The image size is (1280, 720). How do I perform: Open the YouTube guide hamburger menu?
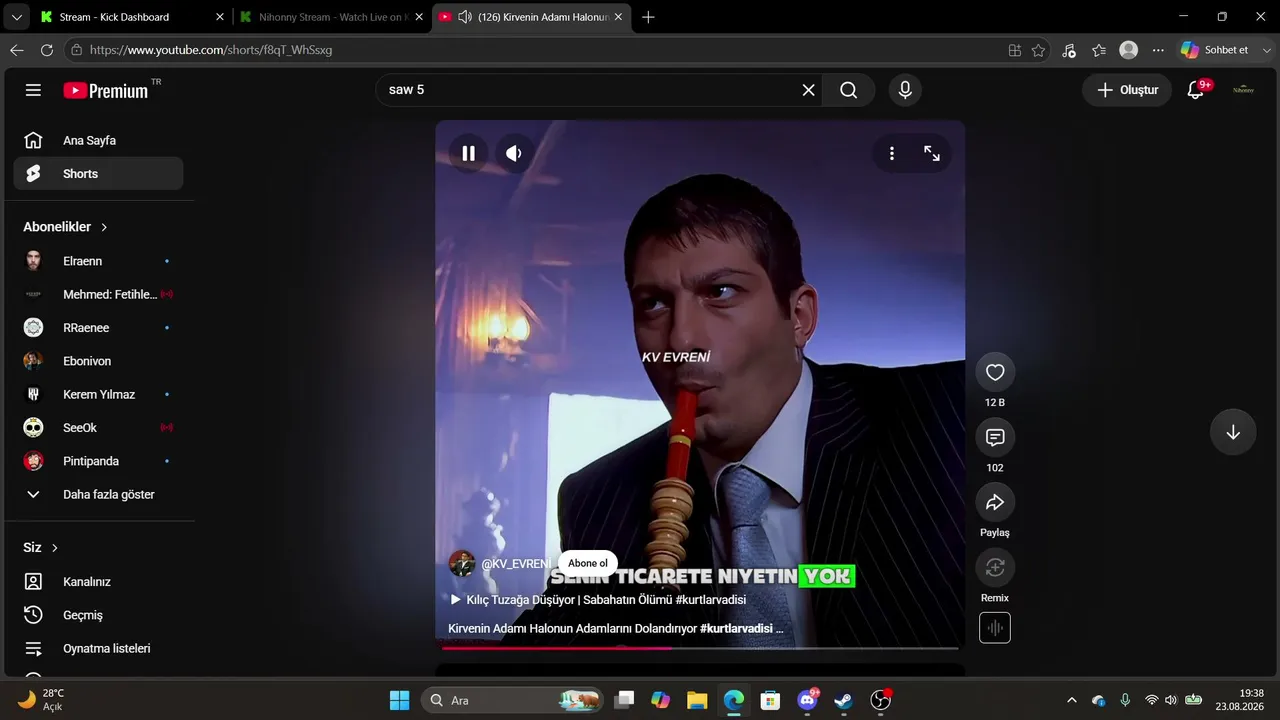coord(33,90)
